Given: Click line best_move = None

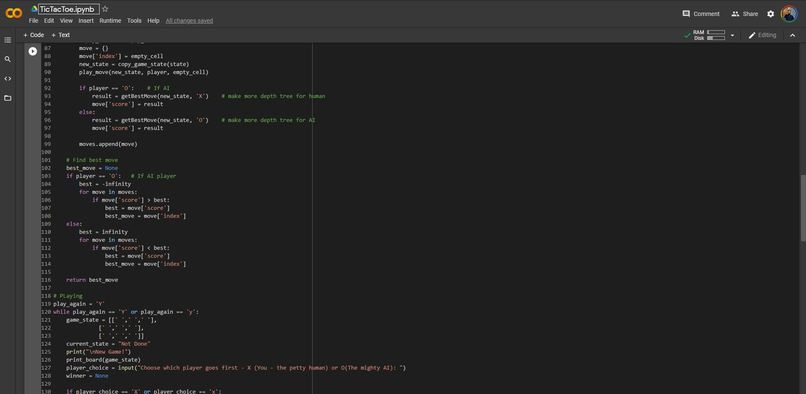Looking at the screenshot, I should click(92, 168).
